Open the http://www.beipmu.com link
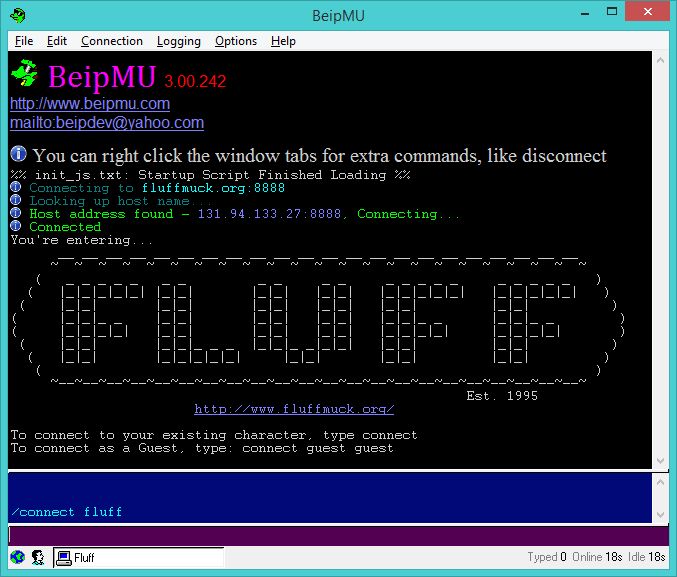The image size is (677, 577). (90, 104)
